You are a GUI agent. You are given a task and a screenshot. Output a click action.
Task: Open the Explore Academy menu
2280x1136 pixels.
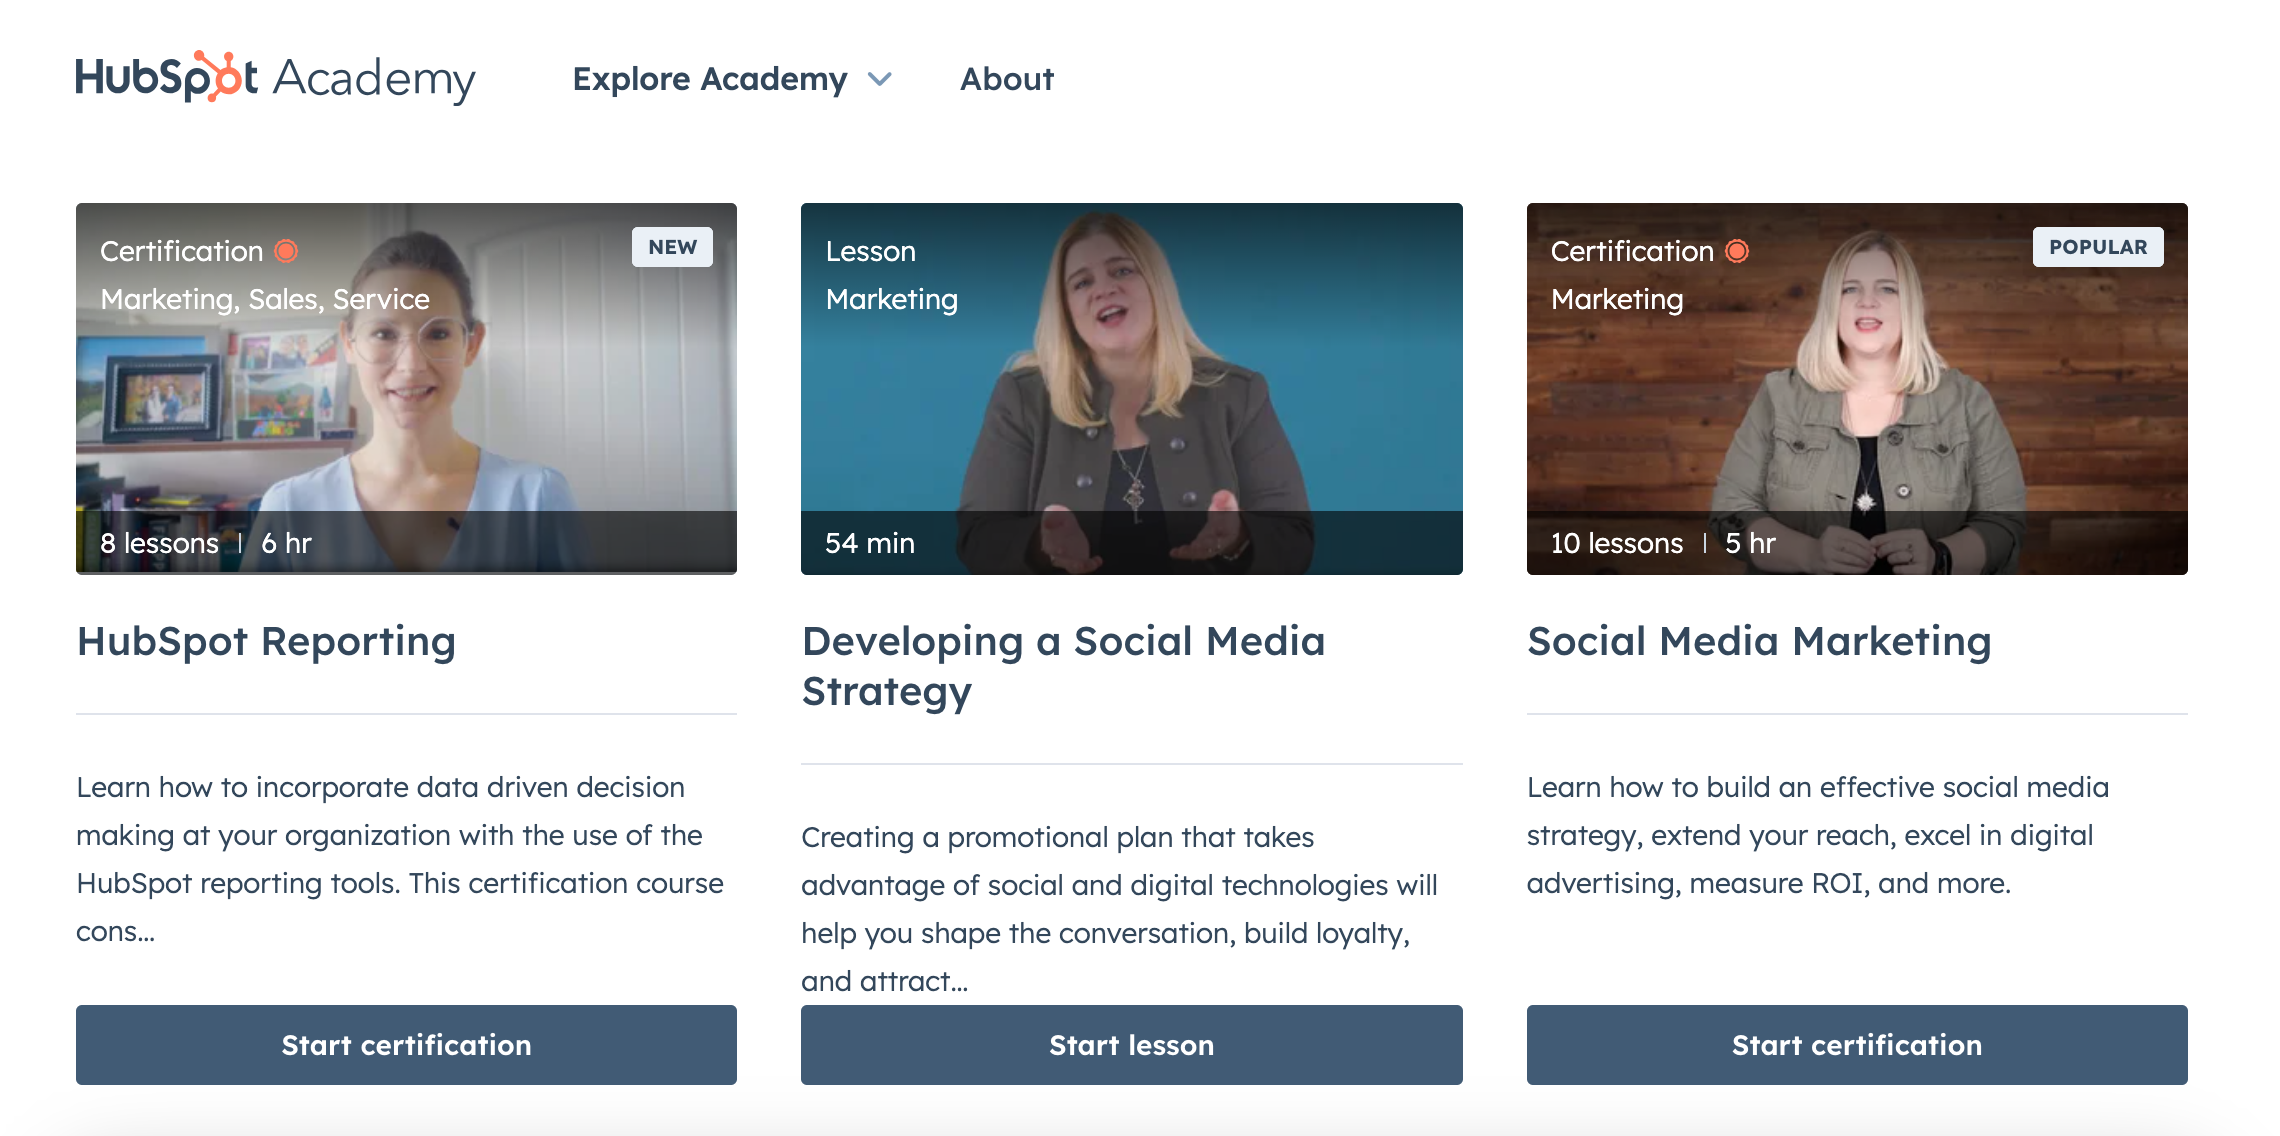[x=709, y=79]
